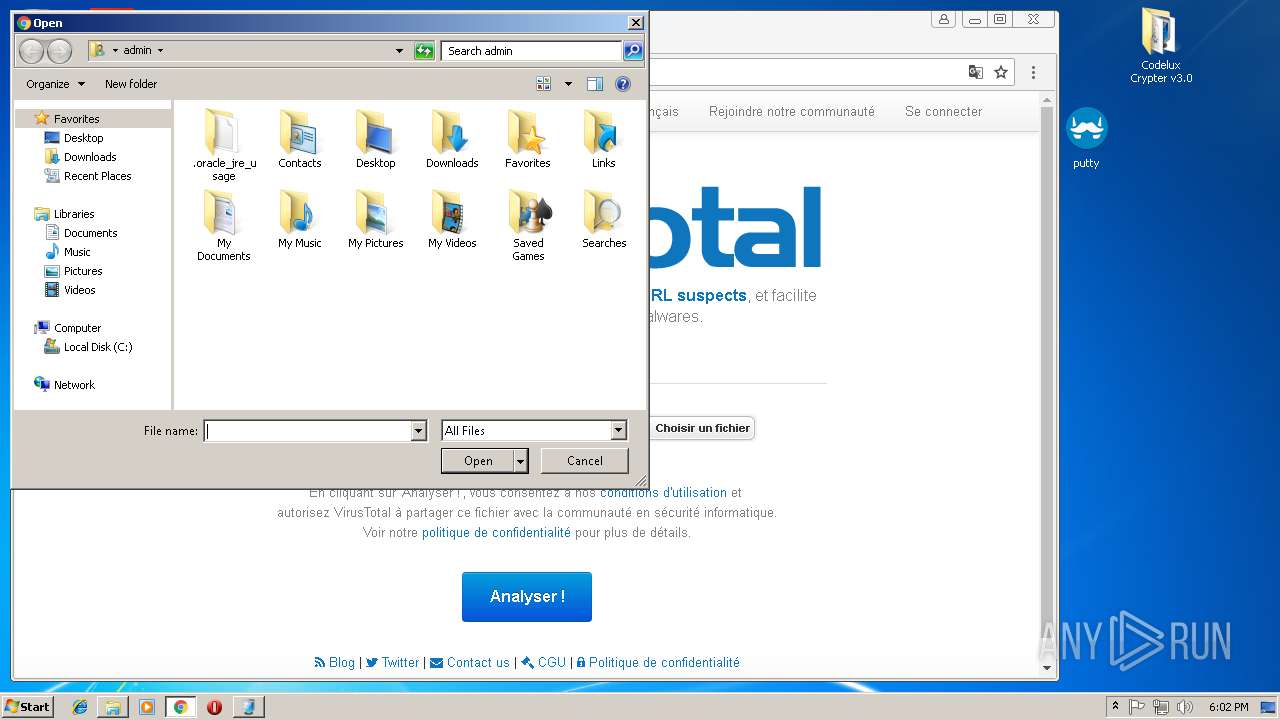Image resolution: width=1280 pixels, height=720 pixels.
Task: Expand the More views dropdown arrow
Action: click(569, 84)
